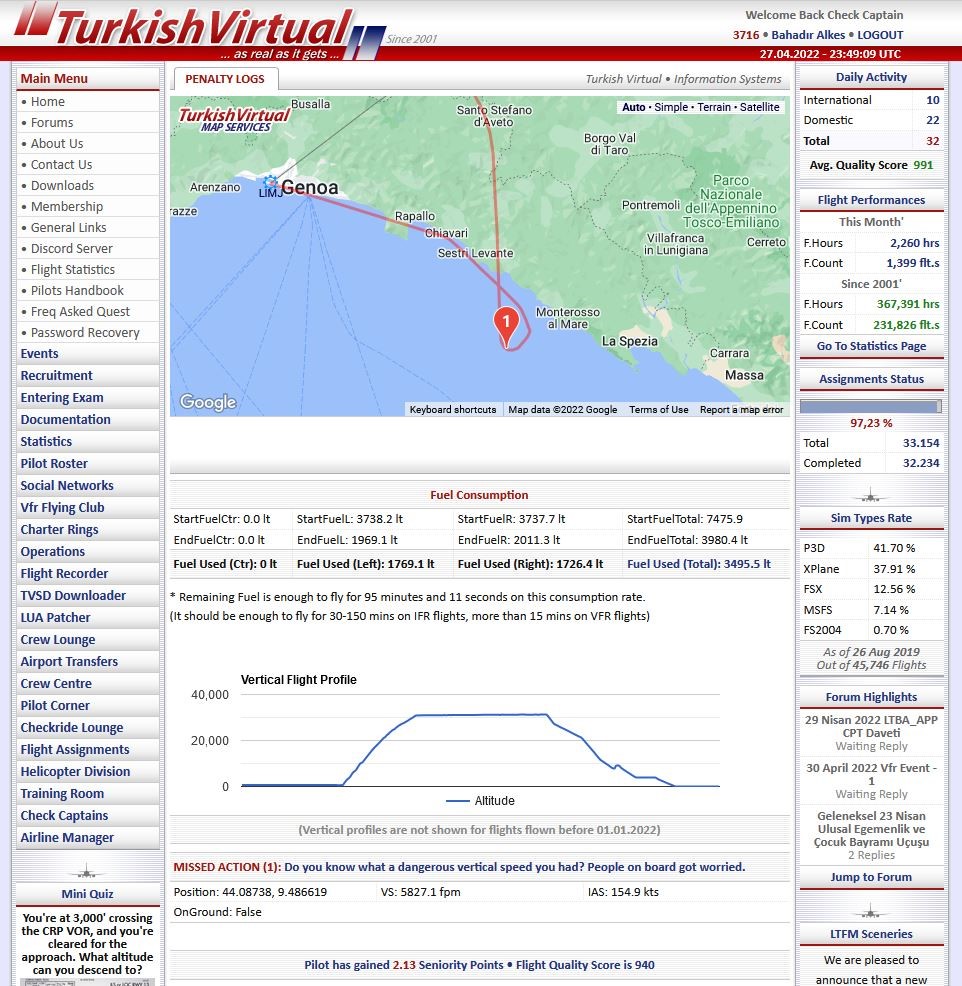The image size is (962, 986).
Task: Open the Operations sidebar section
Action: pos(87,551)
